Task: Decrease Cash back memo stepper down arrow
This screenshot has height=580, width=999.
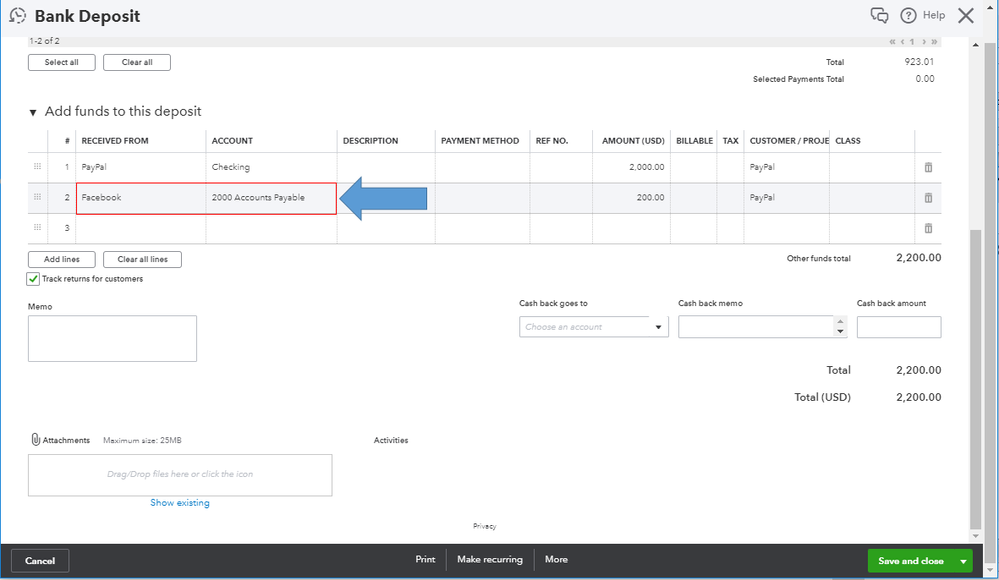Action: [840, 331]
